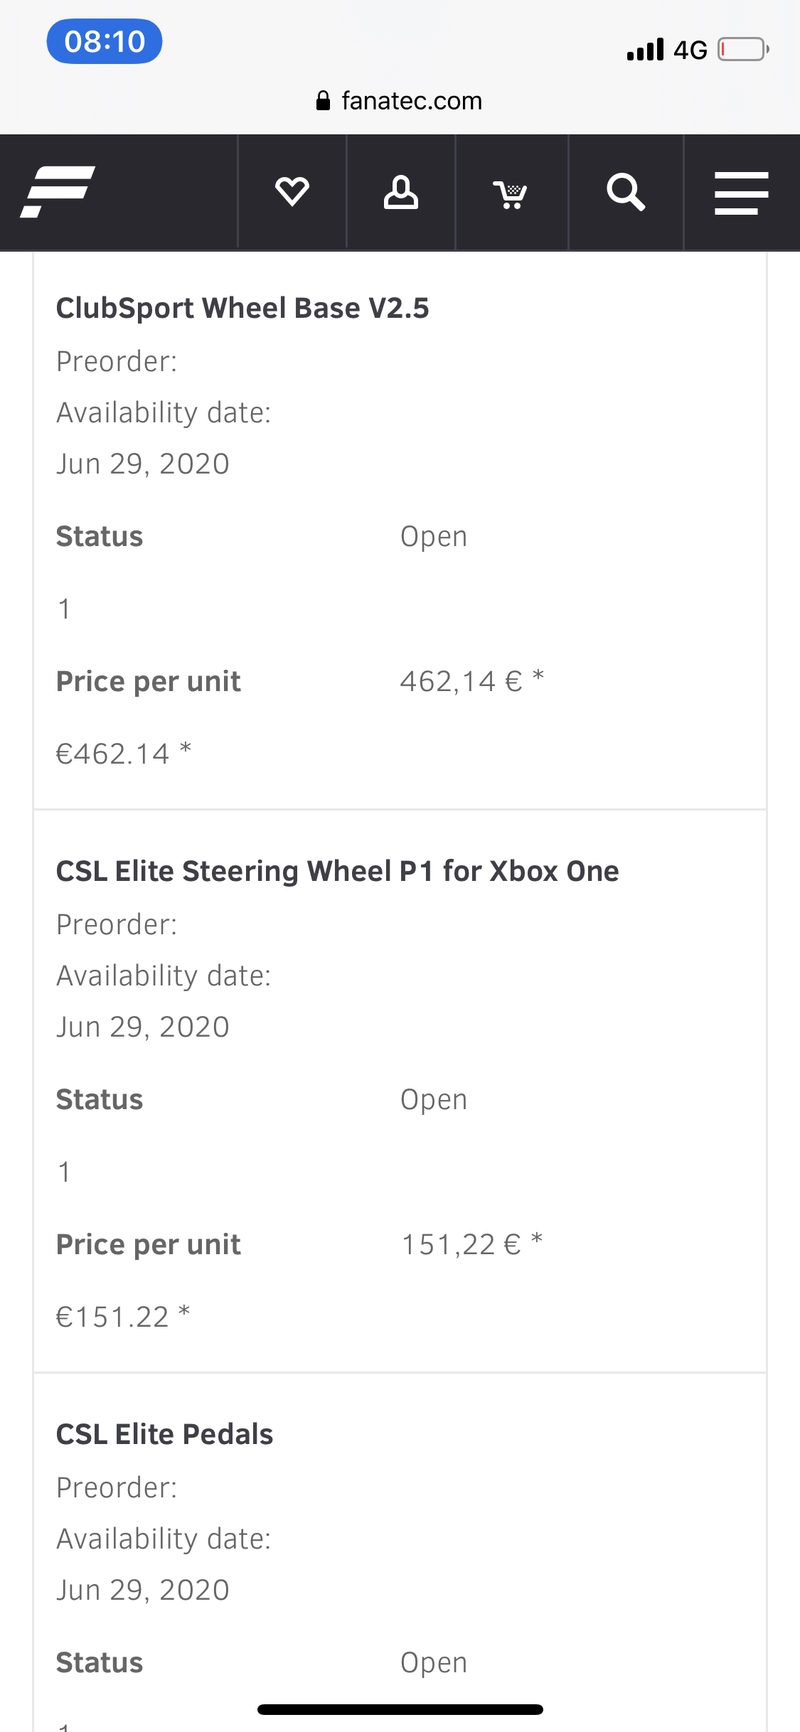
Task: Tap the search magnifier icon
Action: [626, 191]
